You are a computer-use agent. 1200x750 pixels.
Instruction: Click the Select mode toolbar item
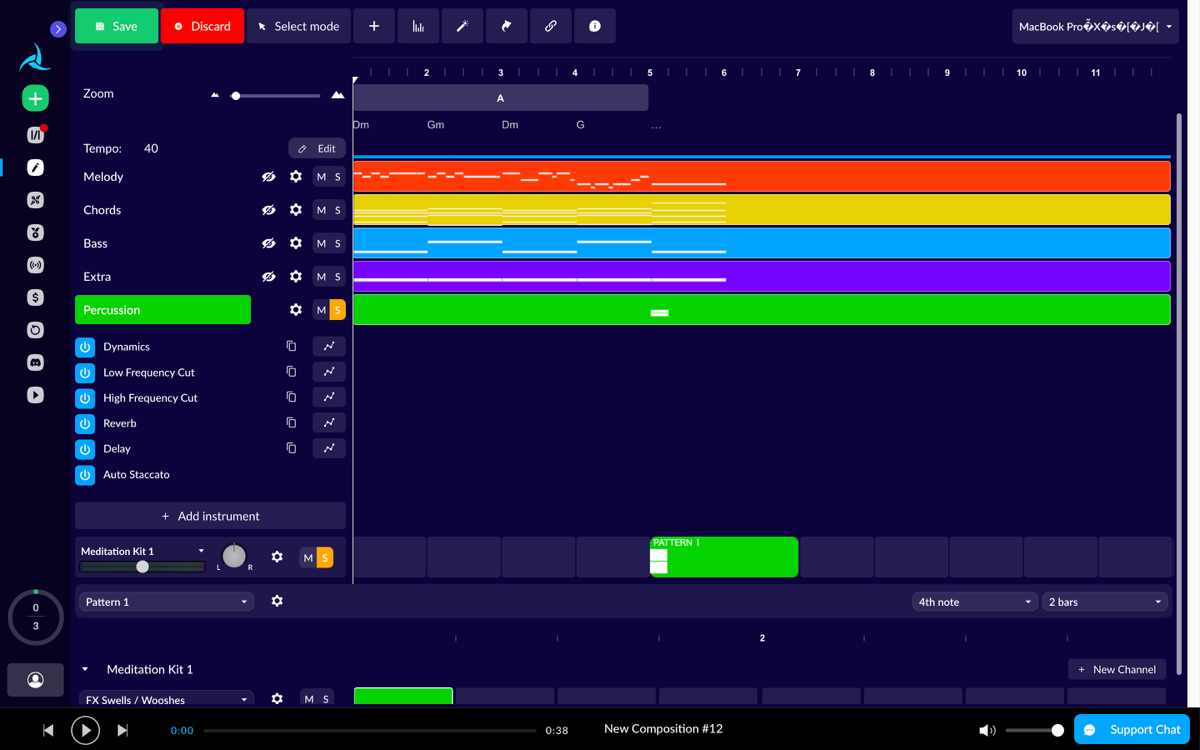298,26
